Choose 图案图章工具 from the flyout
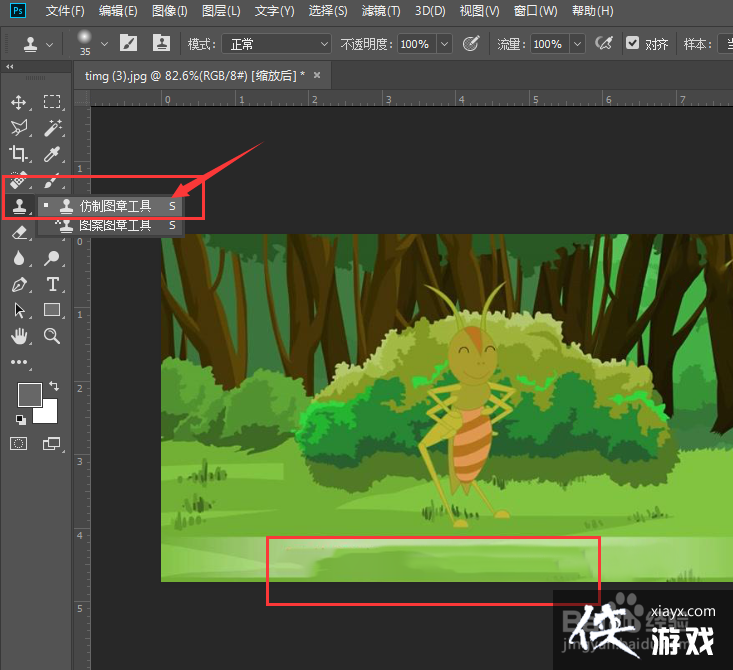This screenshot has height=670, width=733. (115, 226)
